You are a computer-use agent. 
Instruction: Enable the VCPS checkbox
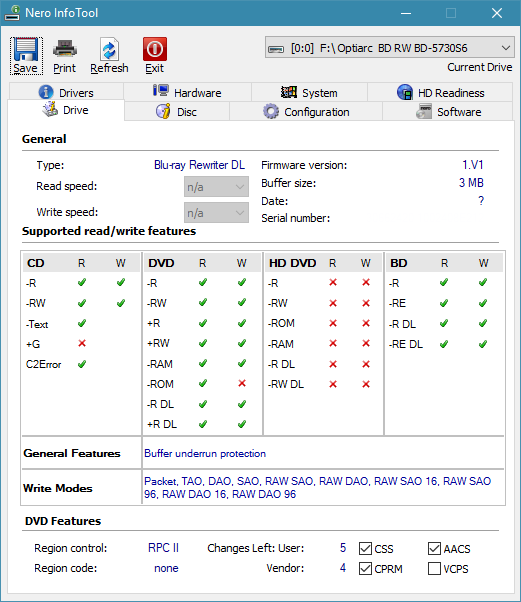point(434,569)
